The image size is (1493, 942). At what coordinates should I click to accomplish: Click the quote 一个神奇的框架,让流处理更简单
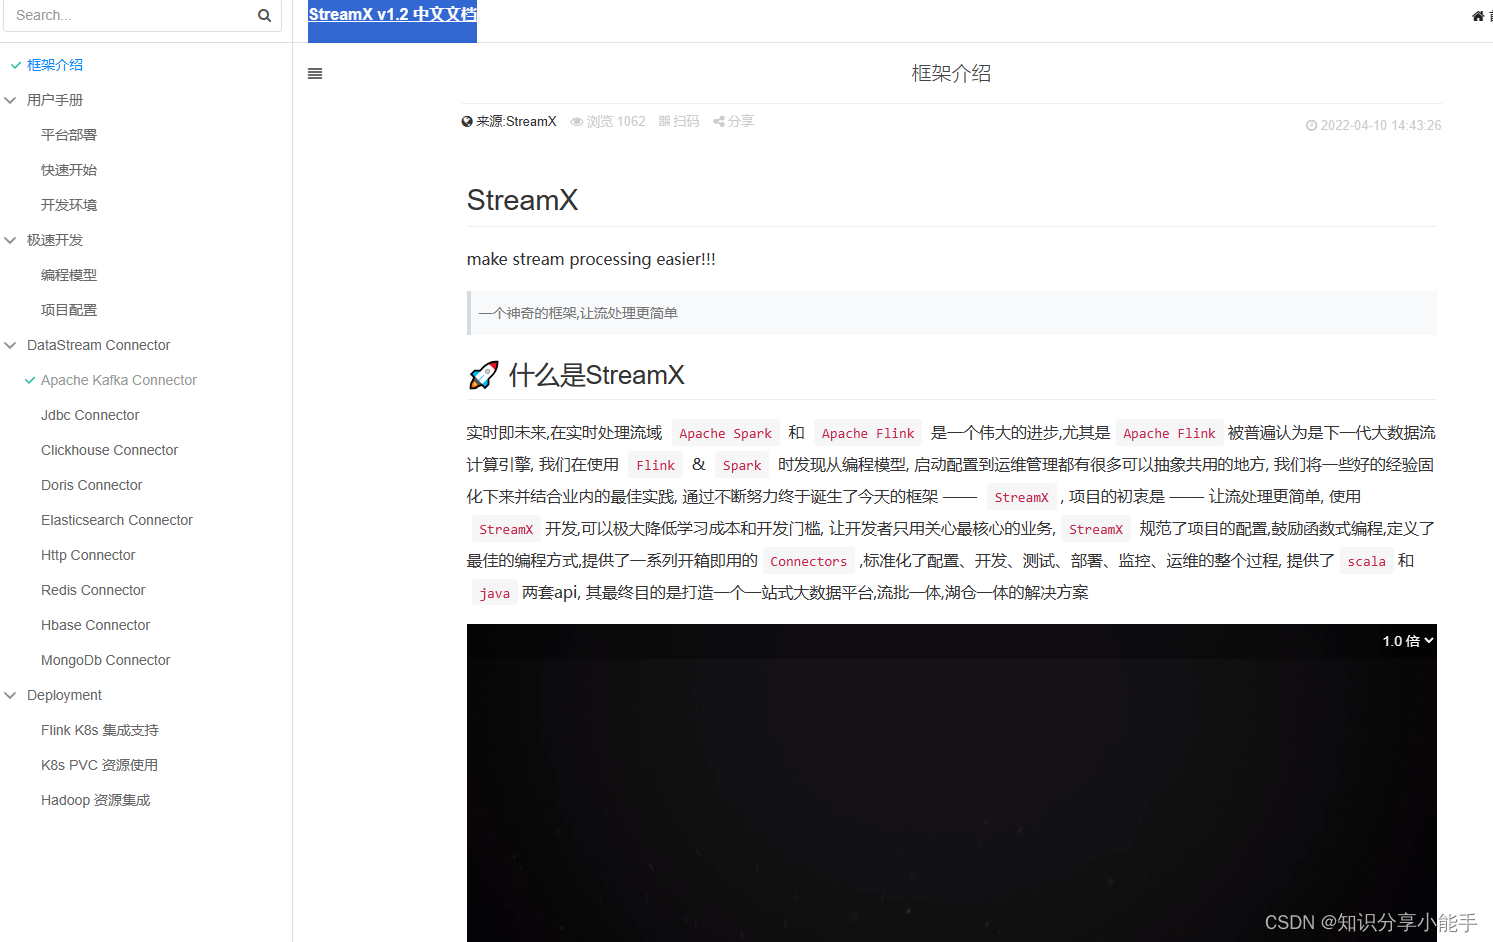[578, 313]
